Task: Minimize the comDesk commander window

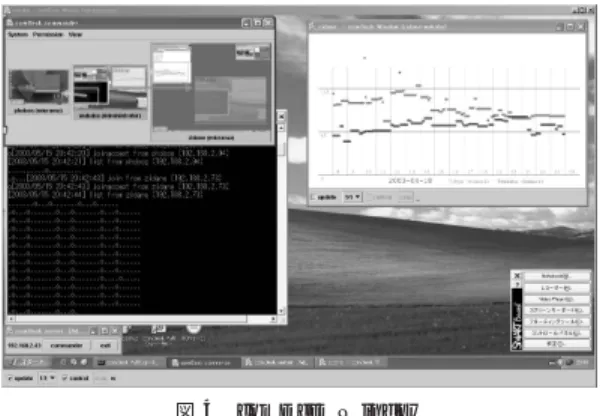Action: [246, 23]
